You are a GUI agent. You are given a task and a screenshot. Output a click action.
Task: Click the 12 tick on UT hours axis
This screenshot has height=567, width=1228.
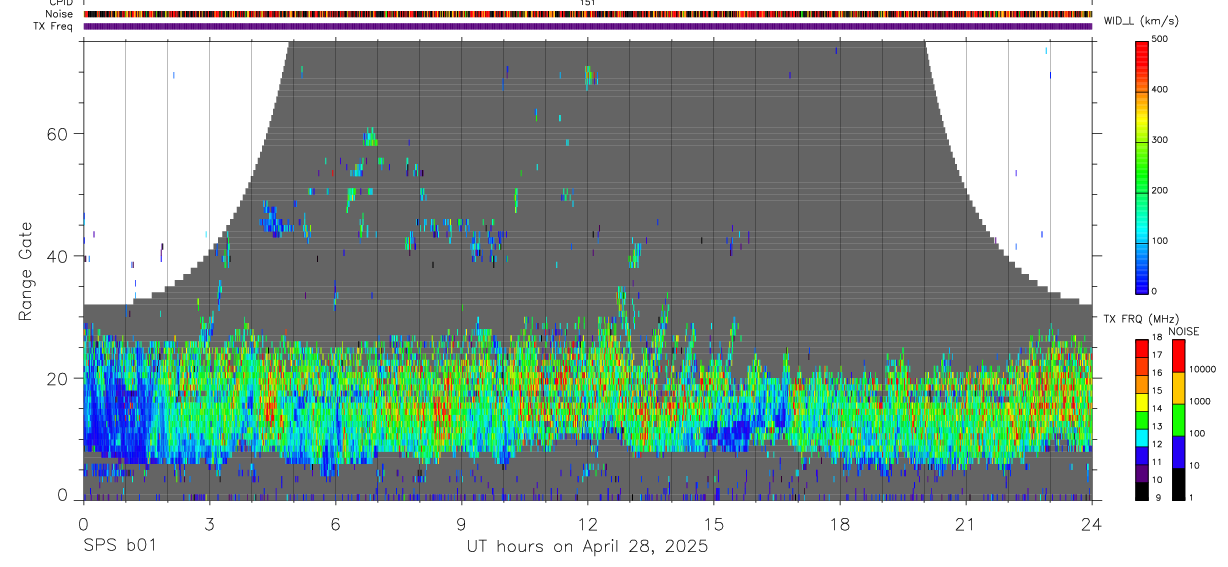click(587, 524)
